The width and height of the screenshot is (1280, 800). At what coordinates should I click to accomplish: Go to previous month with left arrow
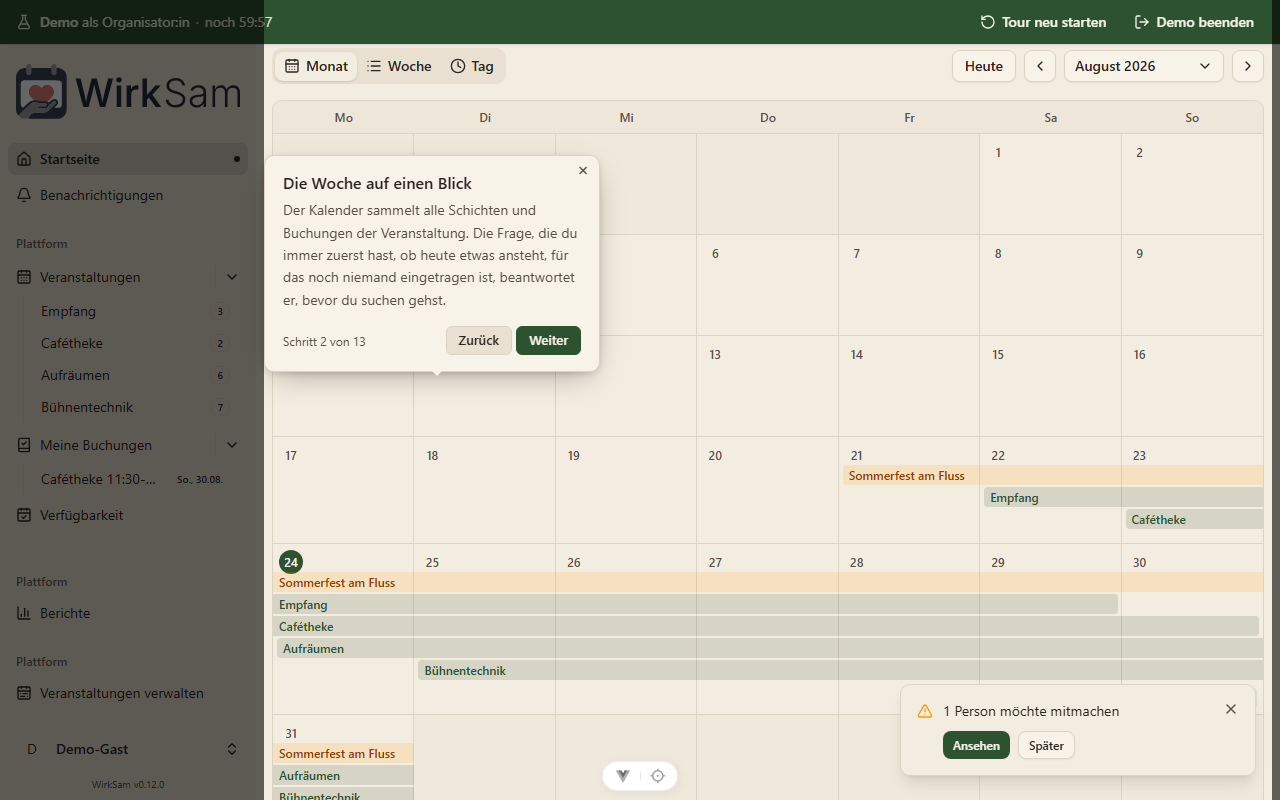1040,66
